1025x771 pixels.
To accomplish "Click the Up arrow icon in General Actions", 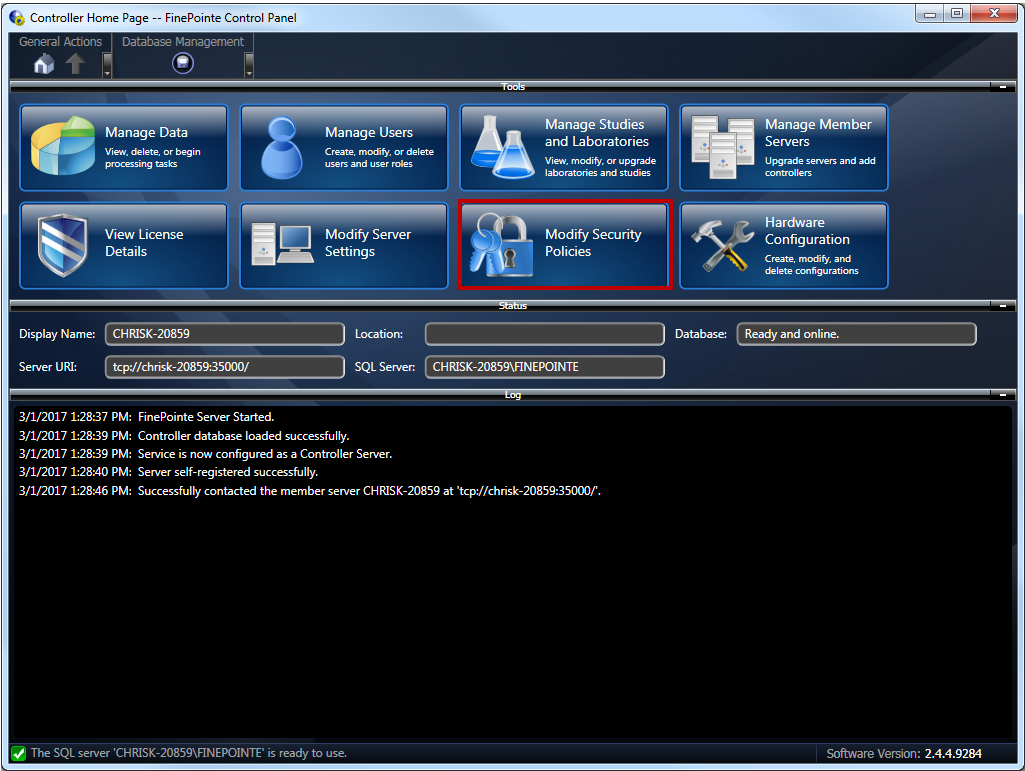I will coord(76,63).
